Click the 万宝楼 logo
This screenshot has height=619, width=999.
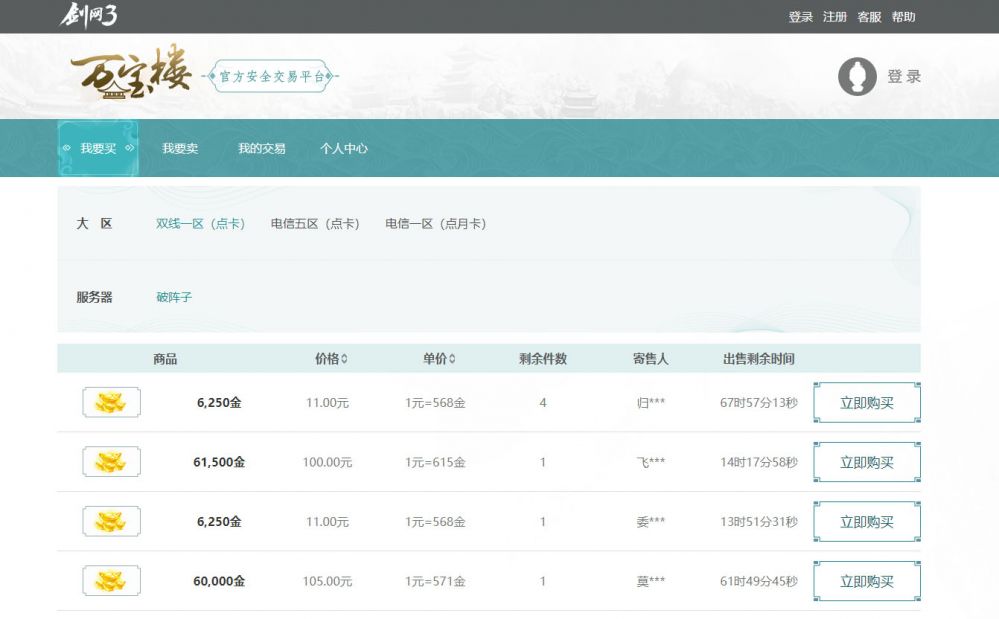tap(131, 73)
